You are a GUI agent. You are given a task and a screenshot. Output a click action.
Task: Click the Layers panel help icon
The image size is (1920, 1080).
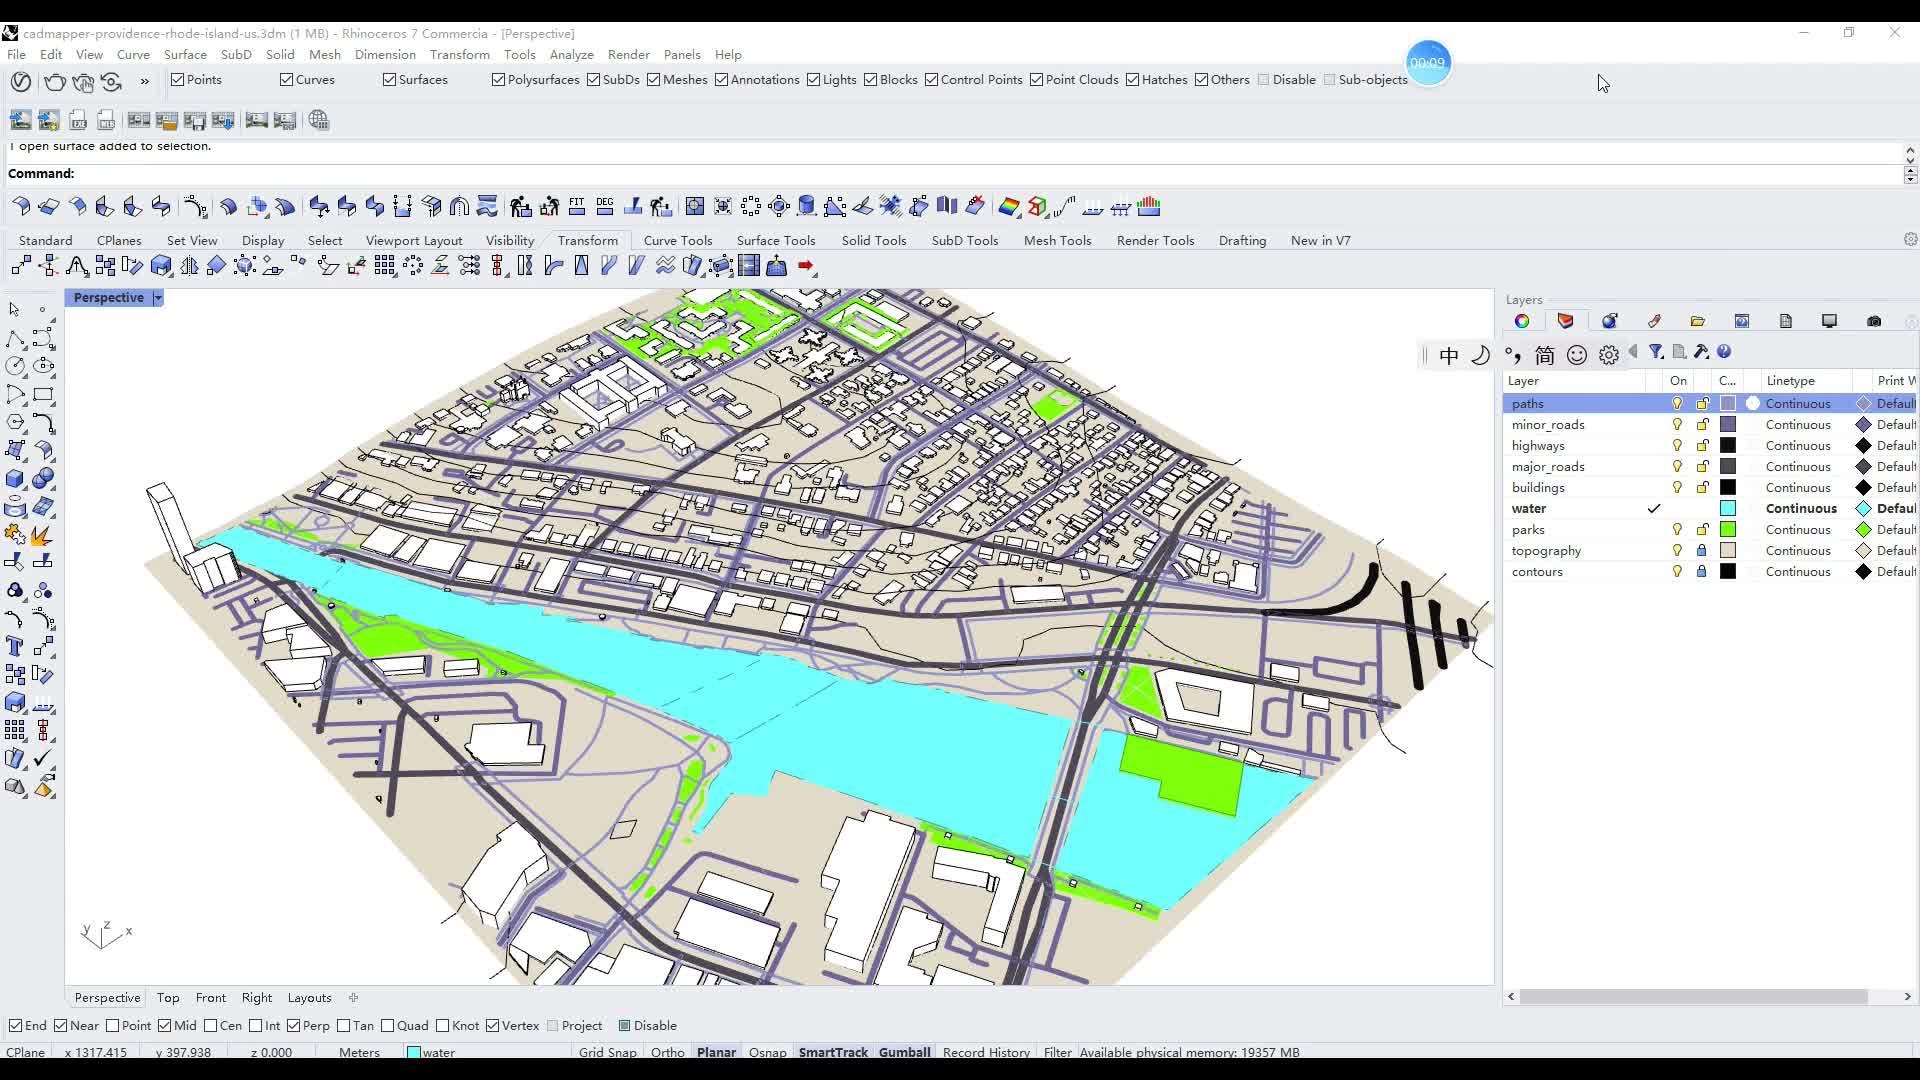point(1724,352)
